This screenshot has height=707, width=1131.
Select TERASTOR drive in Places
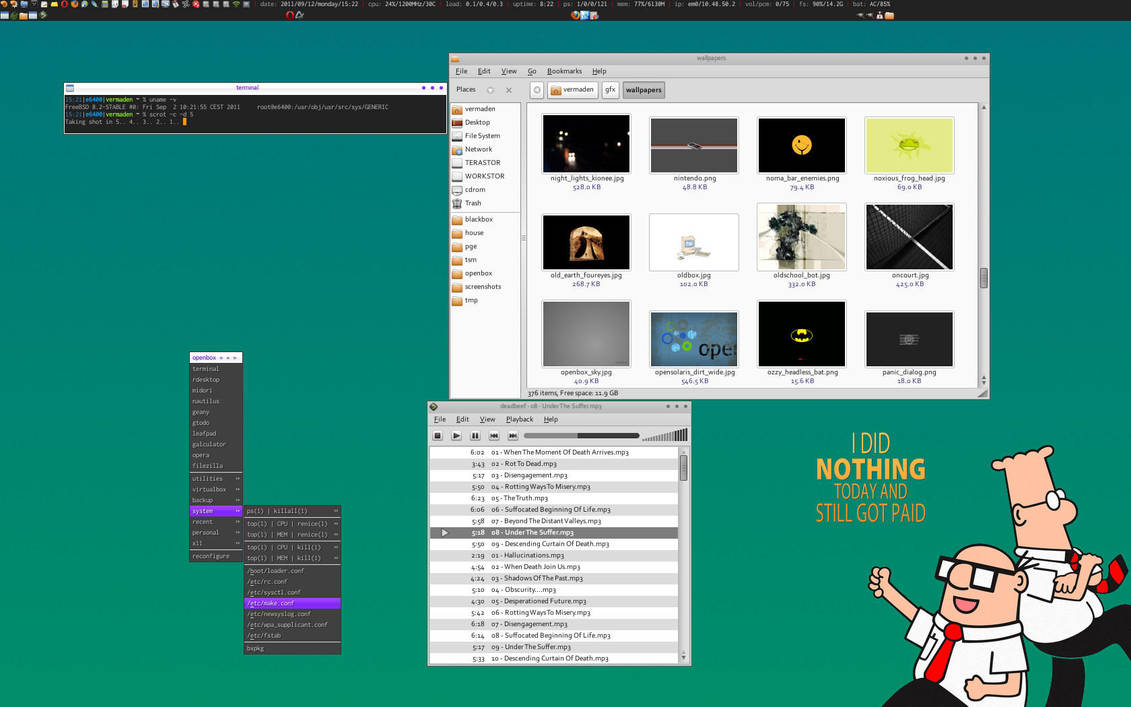click(485, 163)
